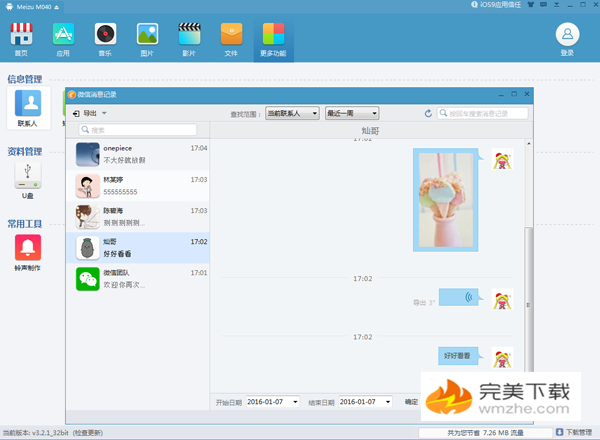Click the message record search field
Image resolution: width=600 pixels, height=440 pixels.
coord(483,113)
